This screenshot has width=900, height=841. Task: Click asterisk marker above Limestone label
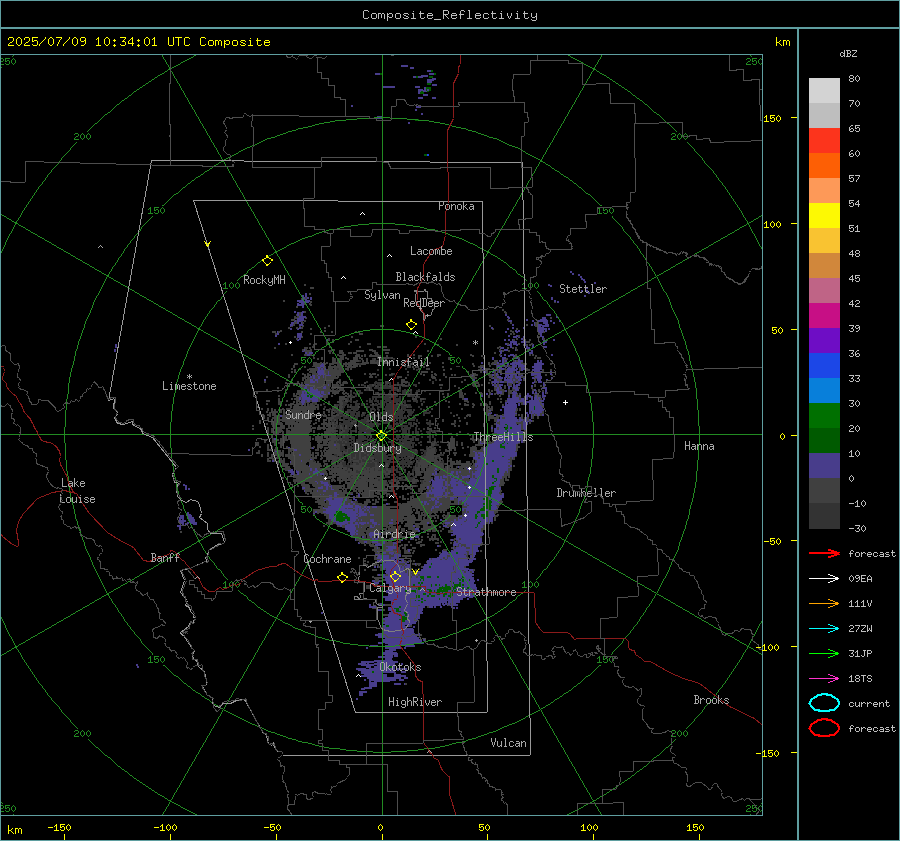pyautogui.click(x=189, y=377)
